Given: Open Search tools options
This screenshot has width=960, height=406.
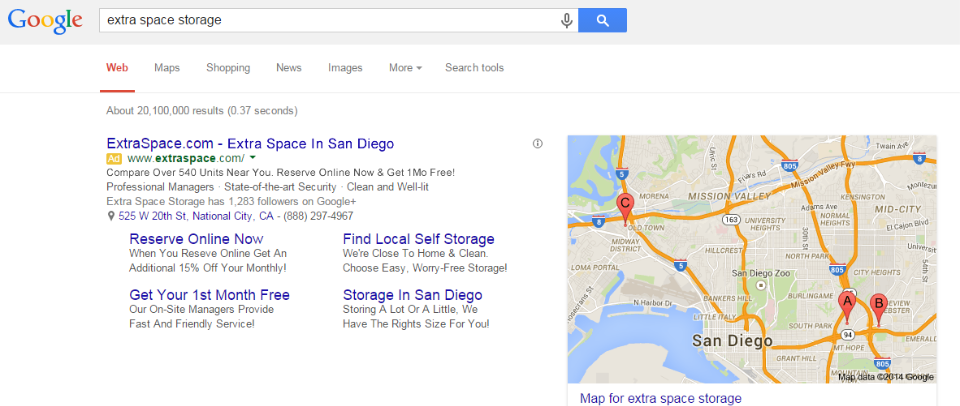Looking at the screenshot, I should pos(474,68).
